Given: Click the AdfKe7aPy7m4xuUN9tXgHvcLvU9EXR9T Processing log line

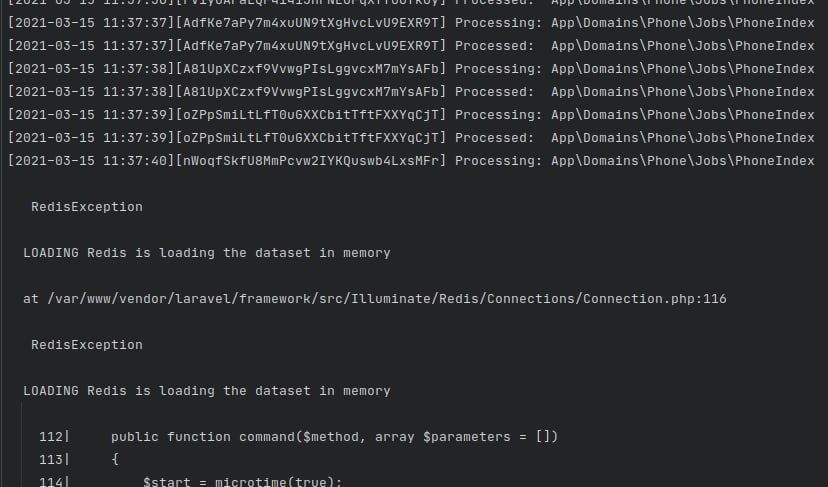Looking at the screenshot, I should tap(411, 23).
